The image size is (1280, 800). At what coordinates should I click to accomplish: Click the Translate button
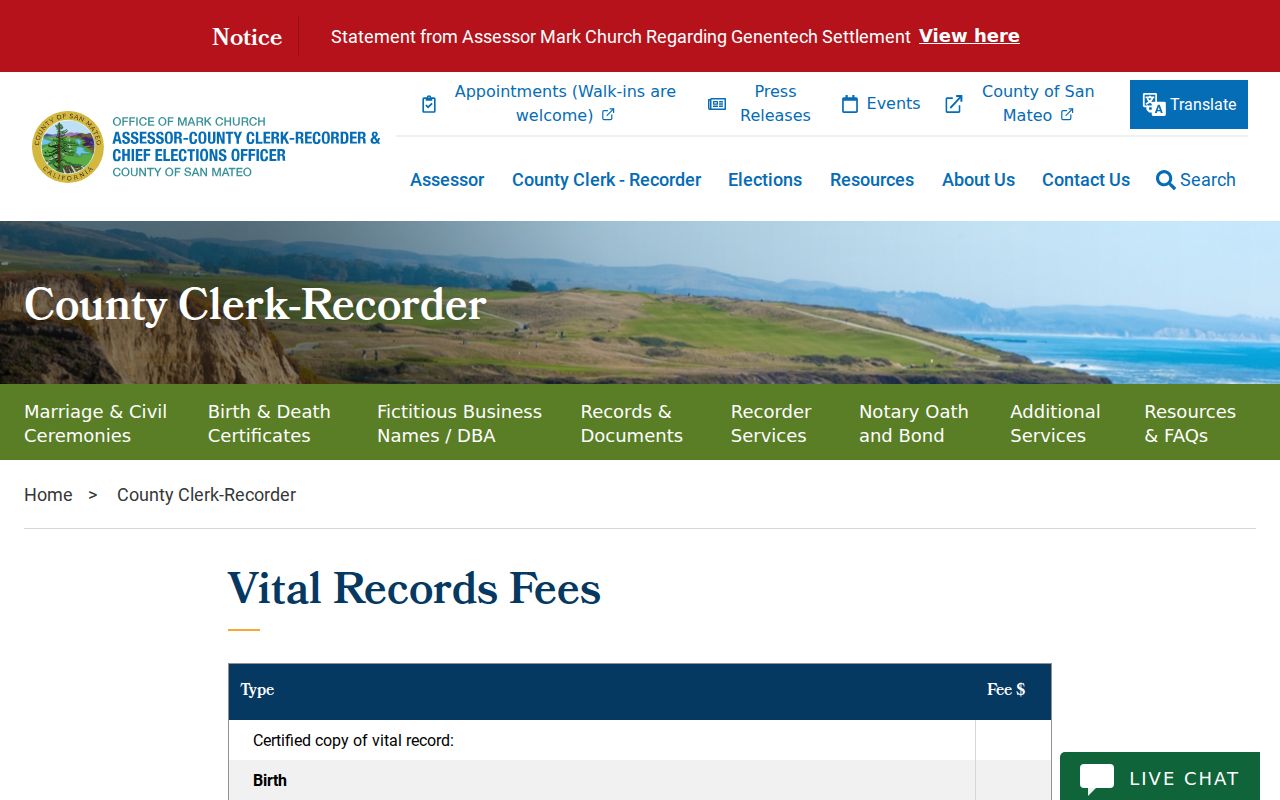tap(1189, 104)
